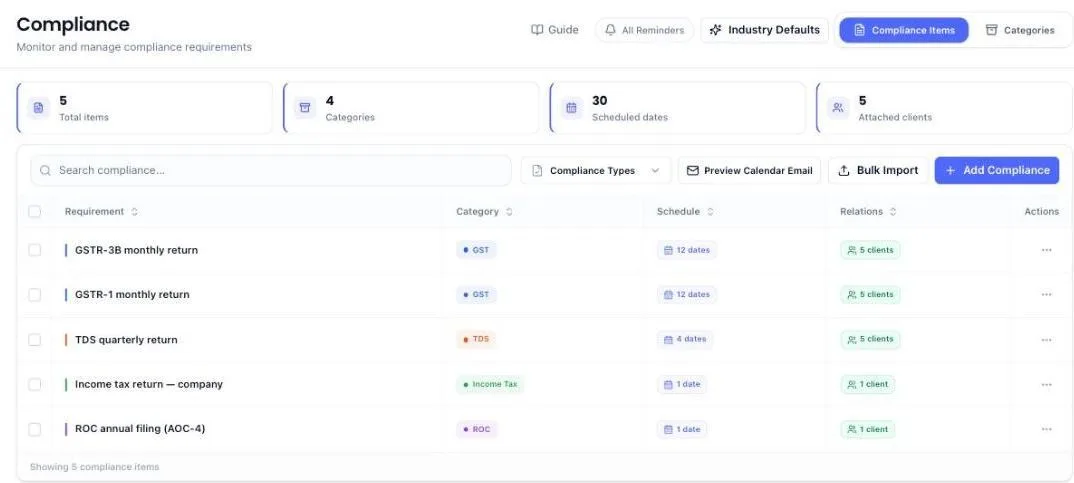The height and width of the screenshot is (483, 1074).
Task: Click the Total items document icon
Action: [x=38, y=108]
